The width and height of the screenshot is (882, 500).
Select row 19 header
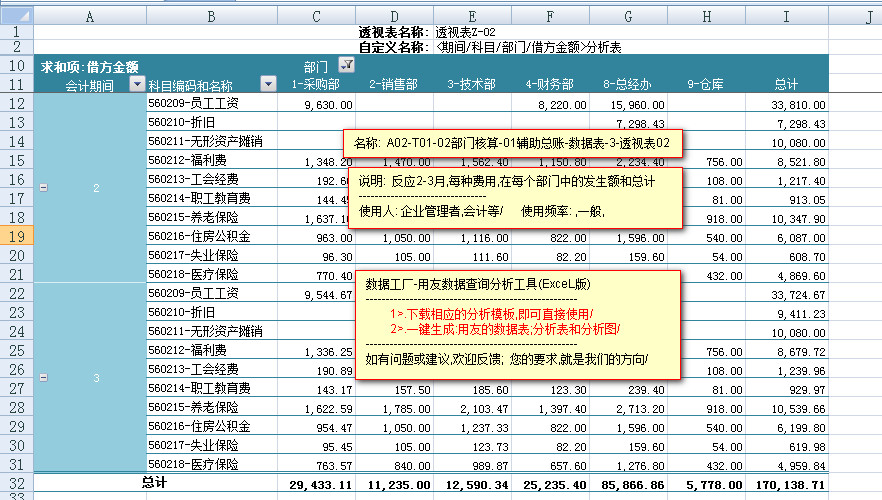tap(16, 236)
